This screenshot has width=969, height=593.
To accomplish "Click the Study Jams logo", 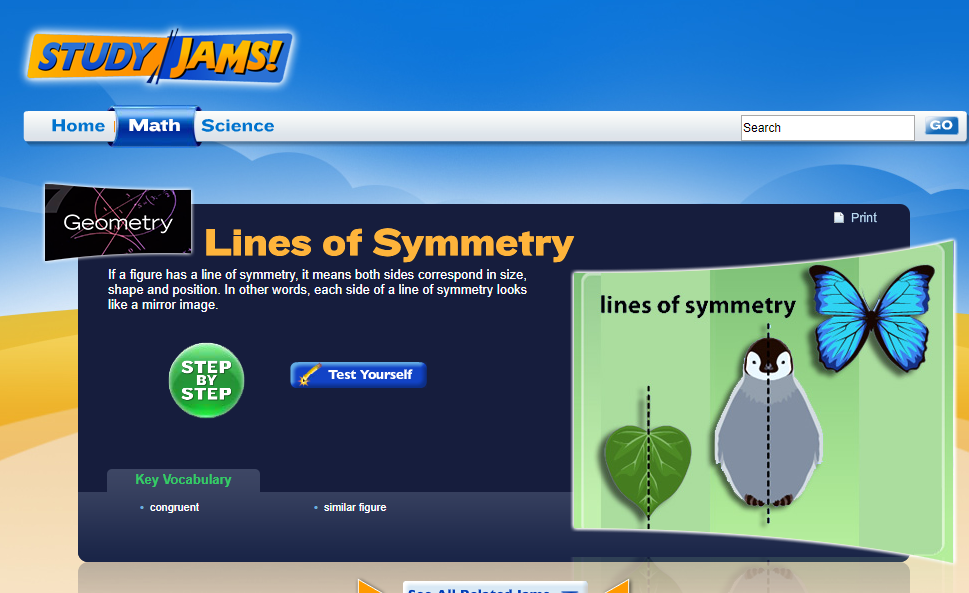I will [x=157, y=57].
